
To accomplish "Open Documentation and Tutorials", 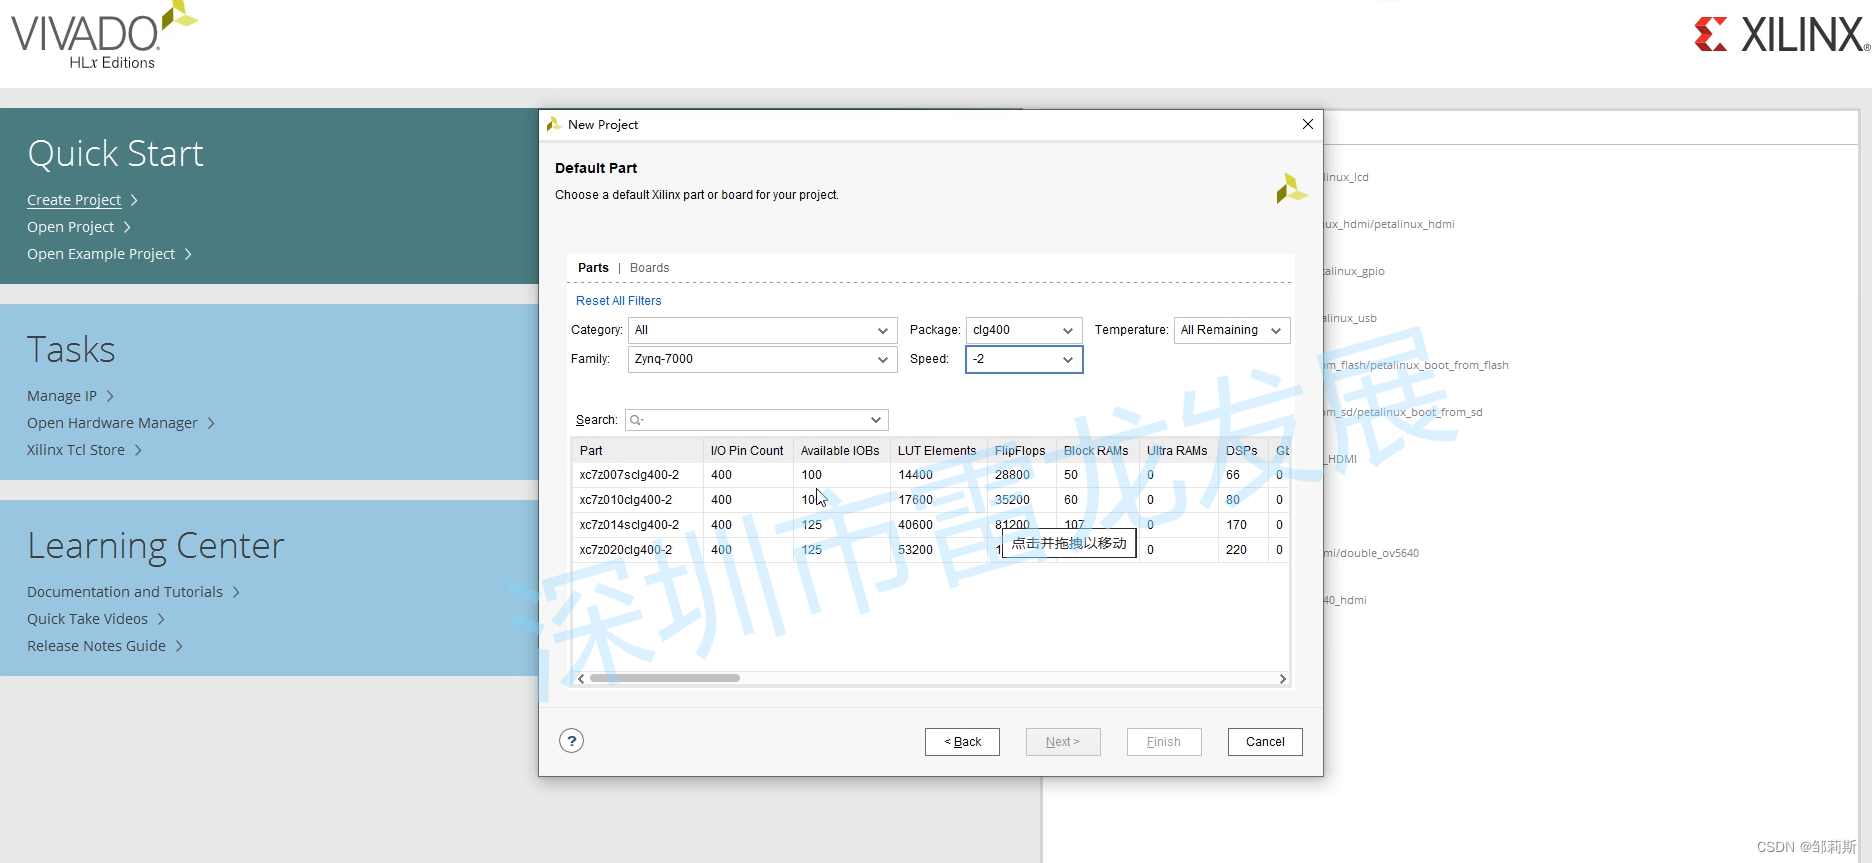I will point(125,592).
